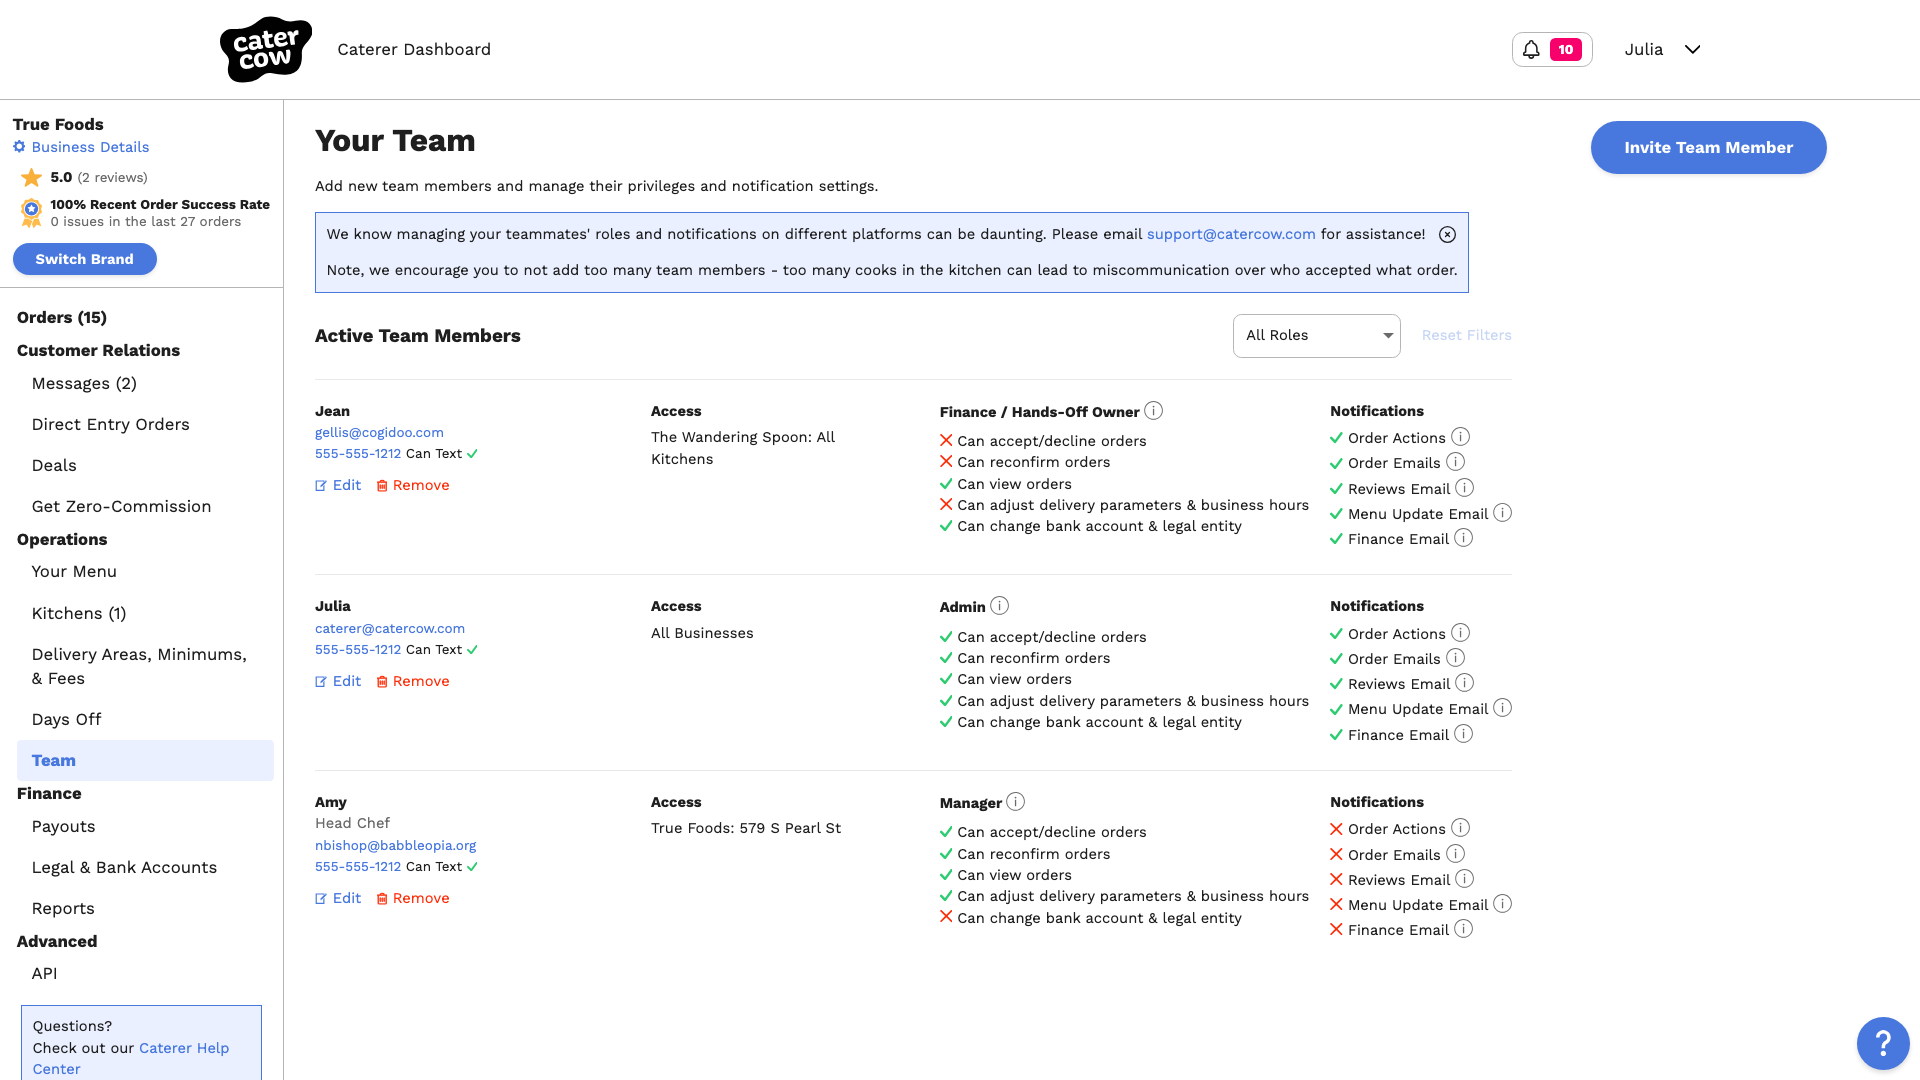1920x1080 pixels.
Task: Open Payouts under Finance
Action: (63, 826)
